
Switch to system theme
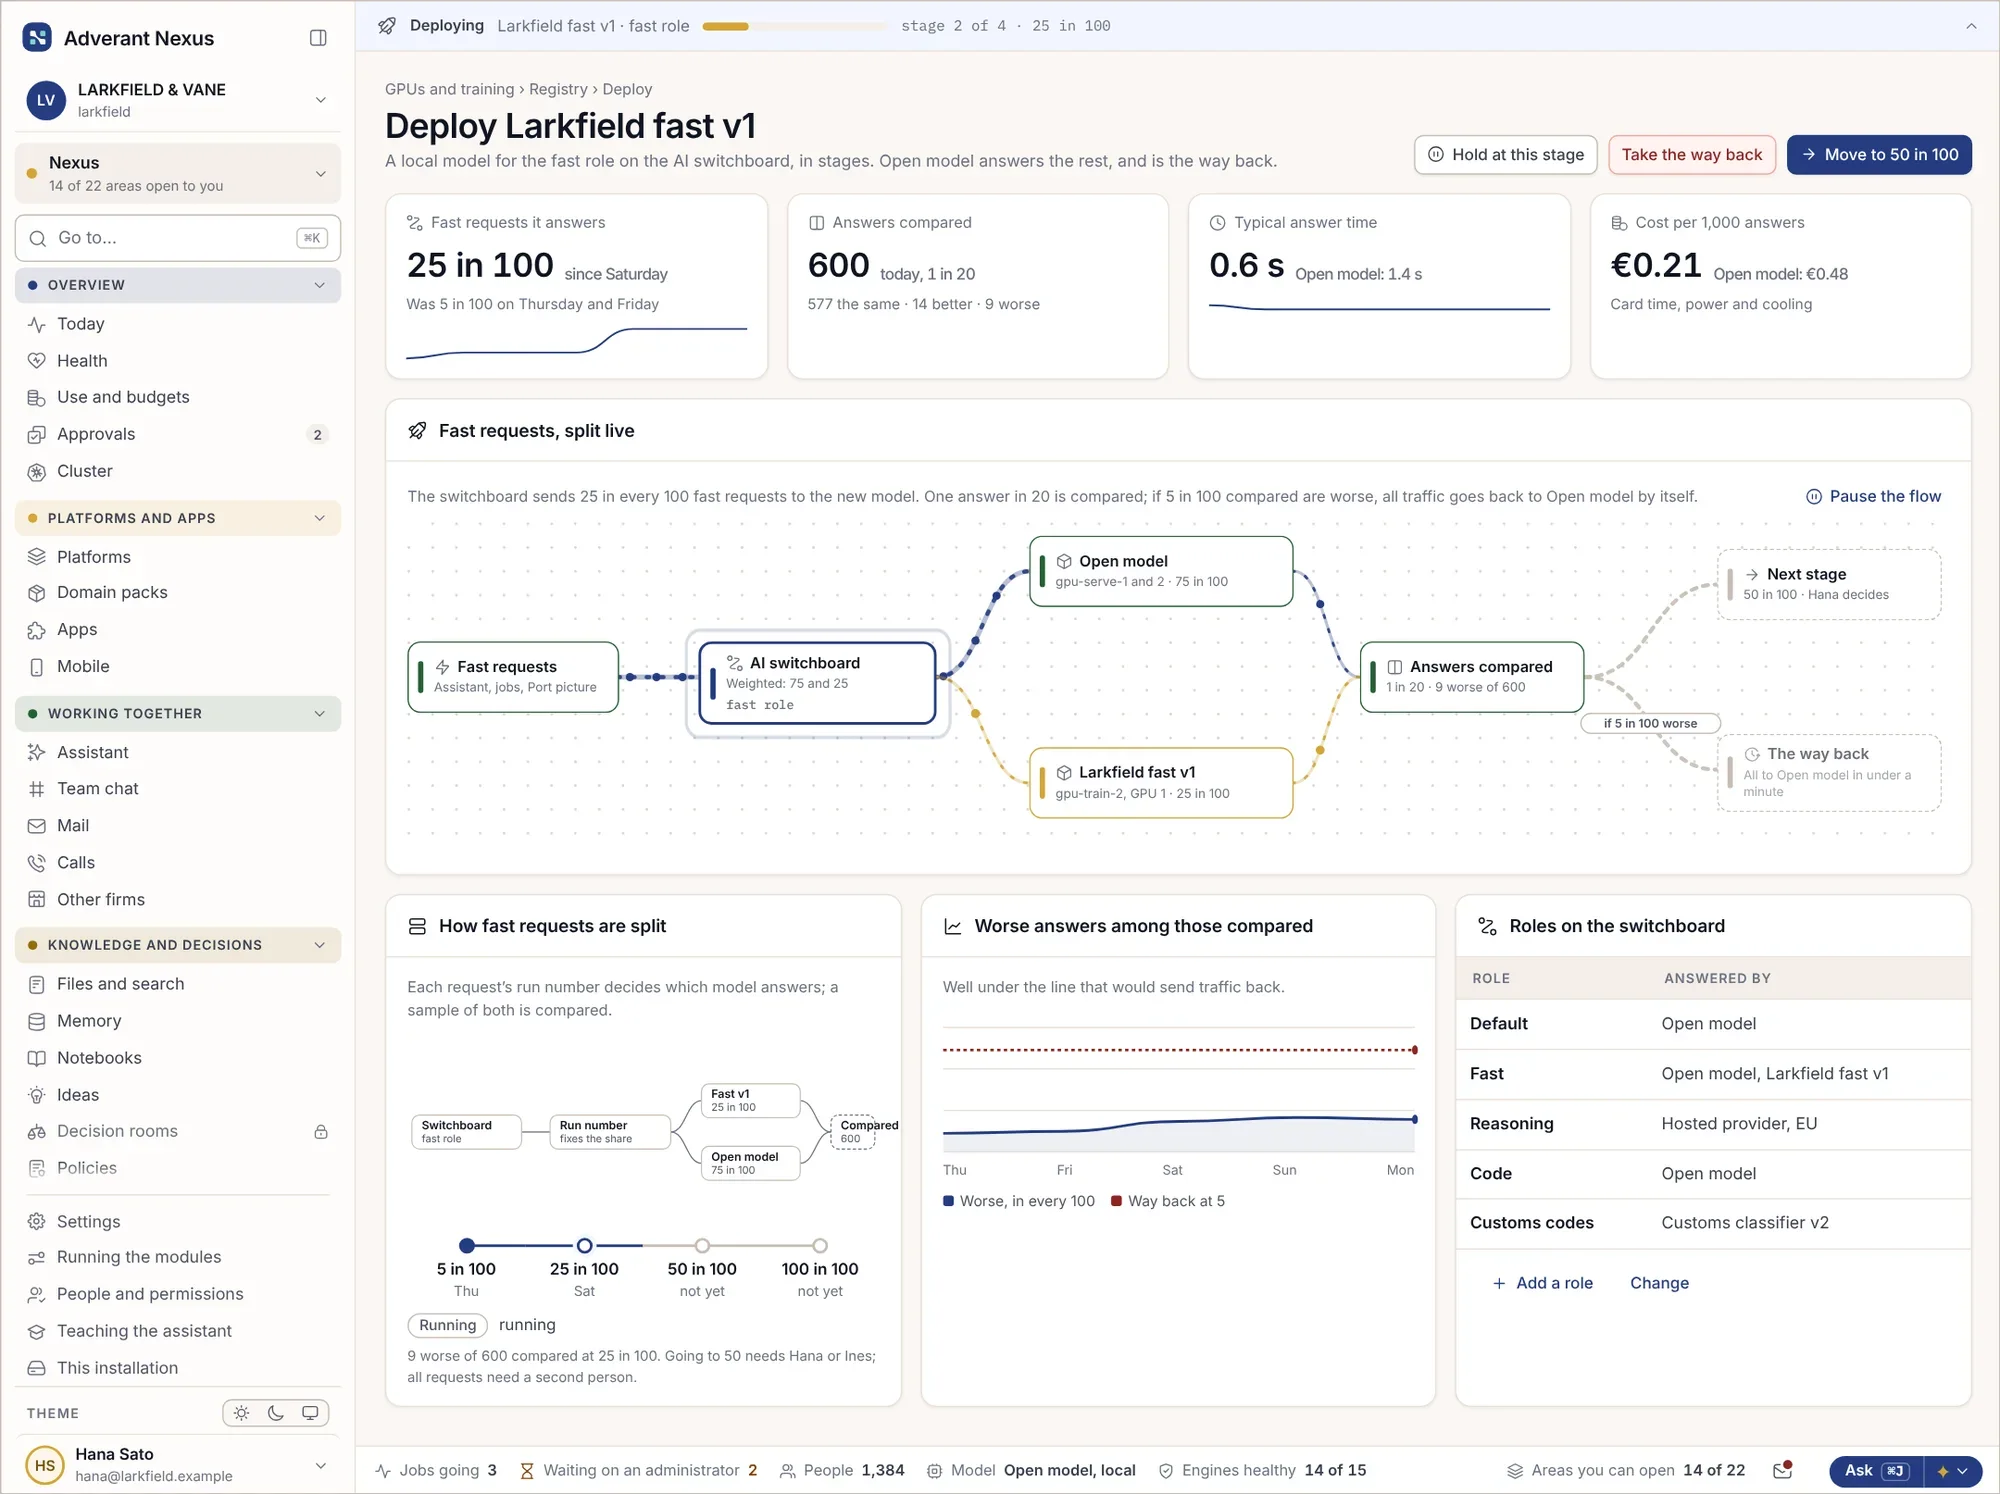[x=310, y=1413]
